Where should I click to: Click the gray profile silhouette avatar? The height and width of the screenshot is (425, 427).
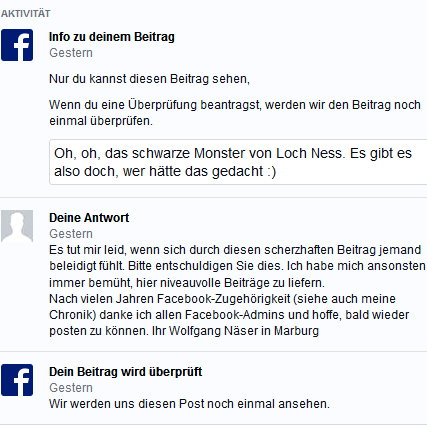coord(17,226)
